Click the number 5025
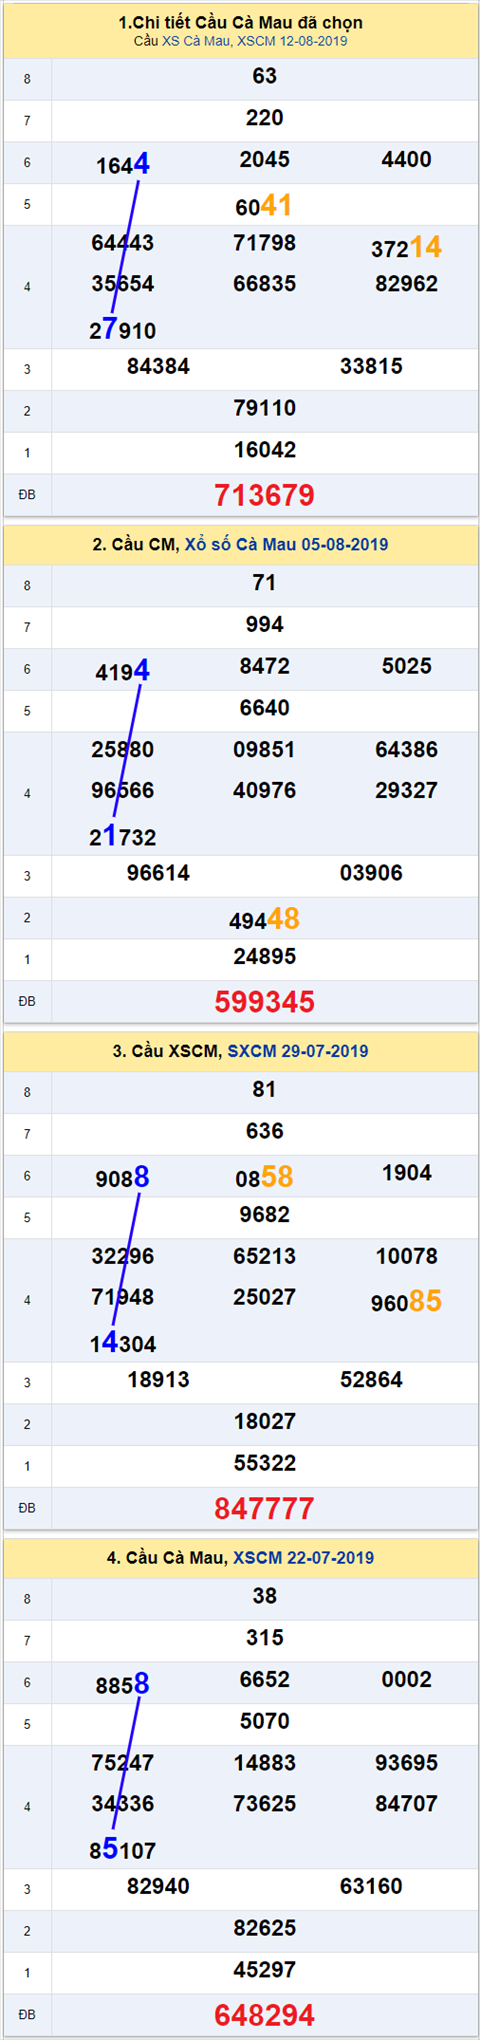480x2040 pixels. pyautogui.click(x=406, y=666)
